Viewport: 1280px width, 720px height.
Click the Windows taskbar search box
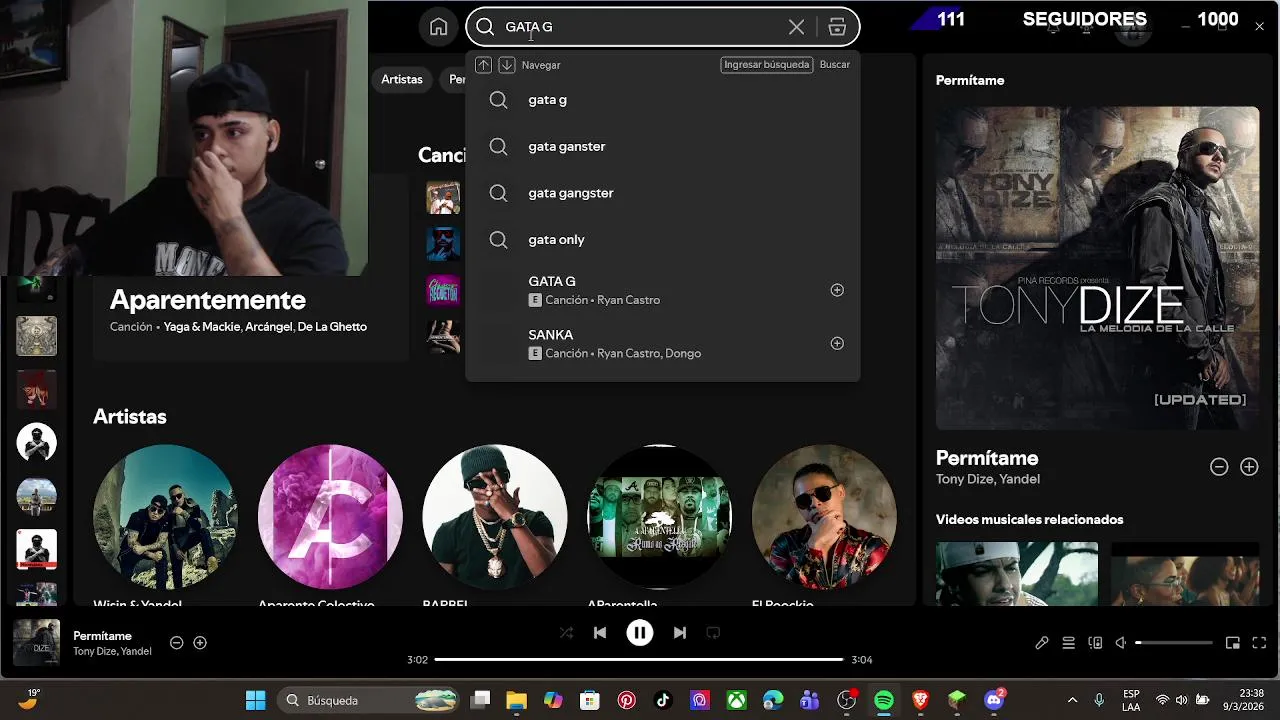pyautogui.click(x=368, y=700)
